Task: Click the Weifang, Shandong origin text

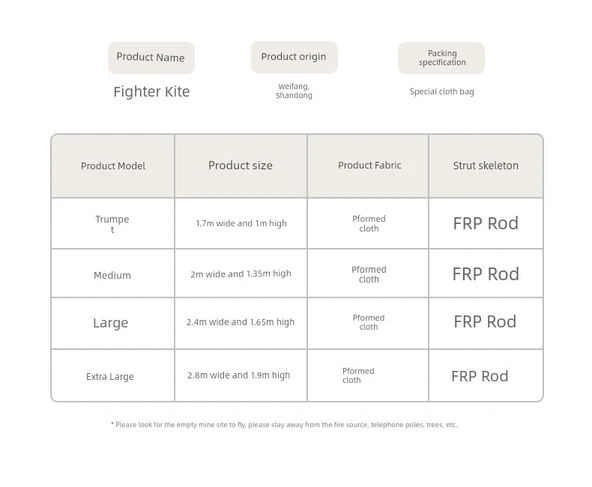Action: [x=294, y=91]
